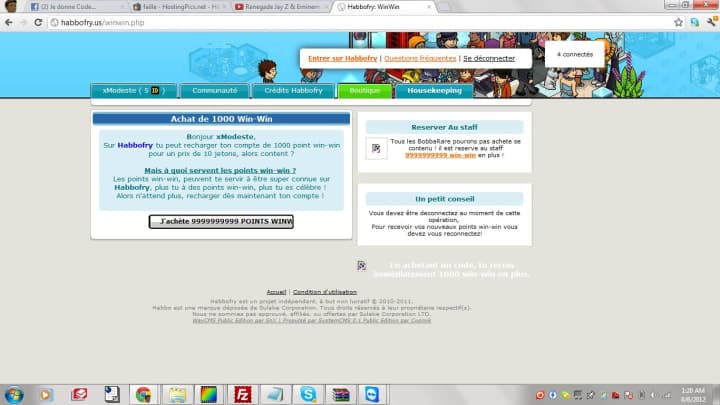The width and height of the screenshot is (720, 405).
Task: Open the Skype taskbar icon
Action: [308, 394]
